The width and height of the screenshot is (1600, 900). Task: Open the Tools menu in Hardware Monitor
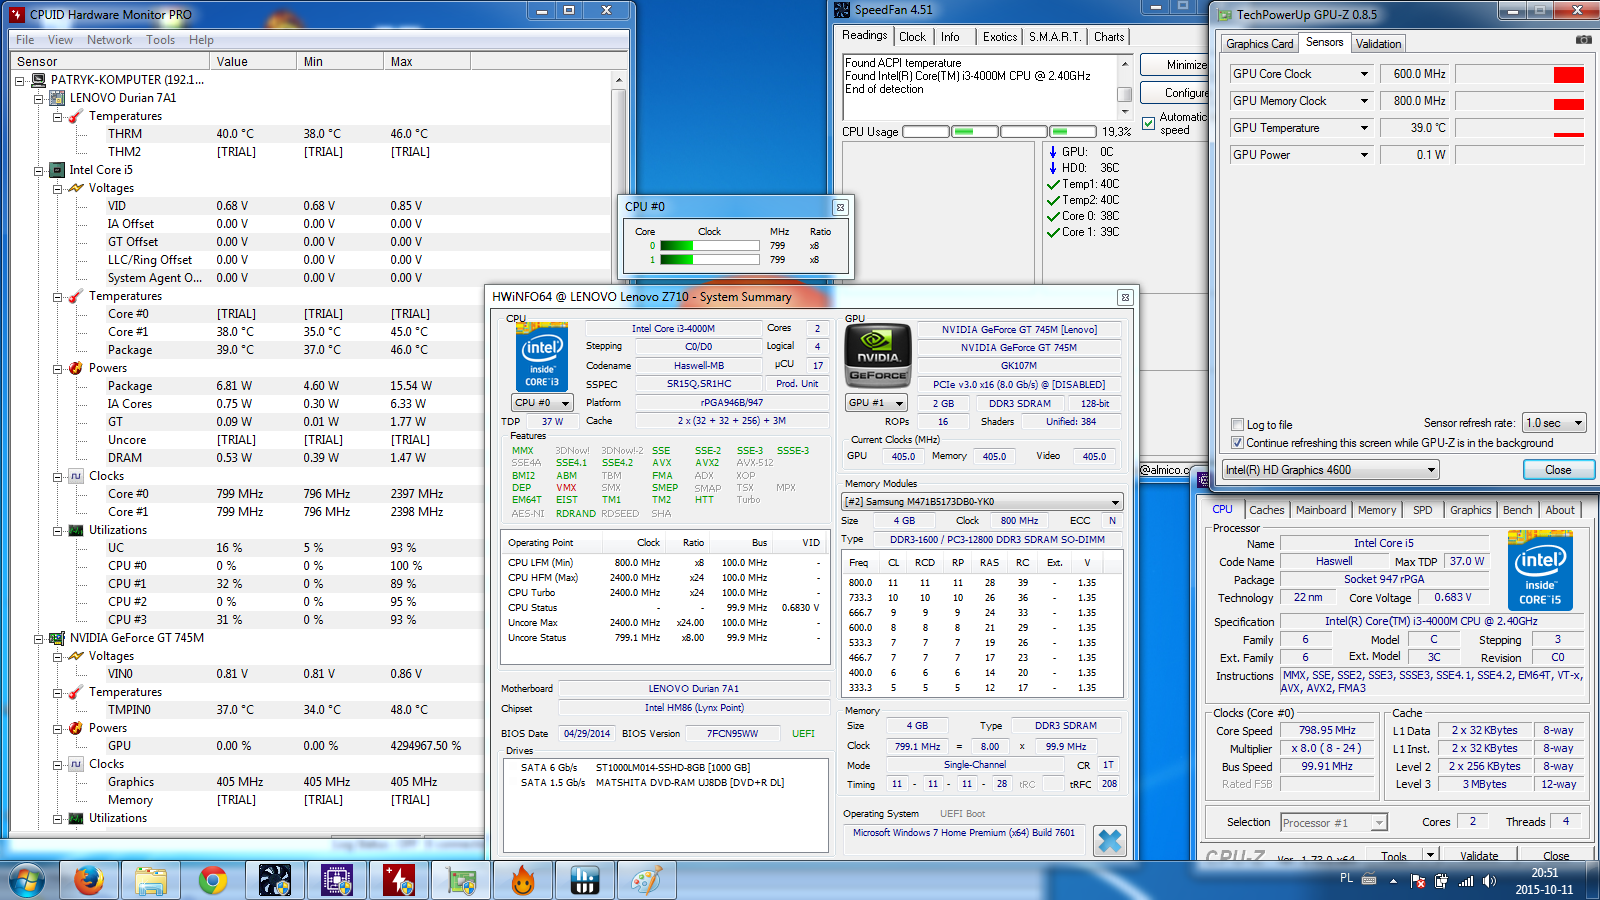tap(160, 40)
